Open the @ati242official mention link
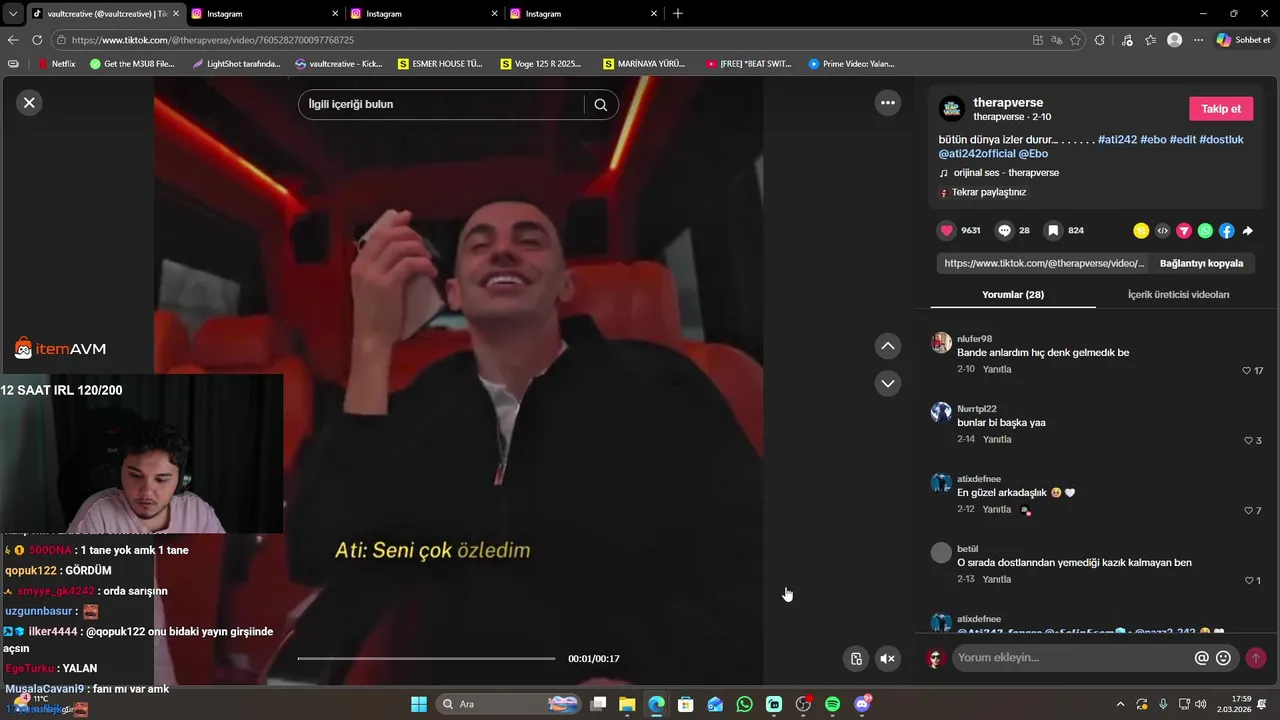The width and height of the screenshot is (1280, 720). 977,154
